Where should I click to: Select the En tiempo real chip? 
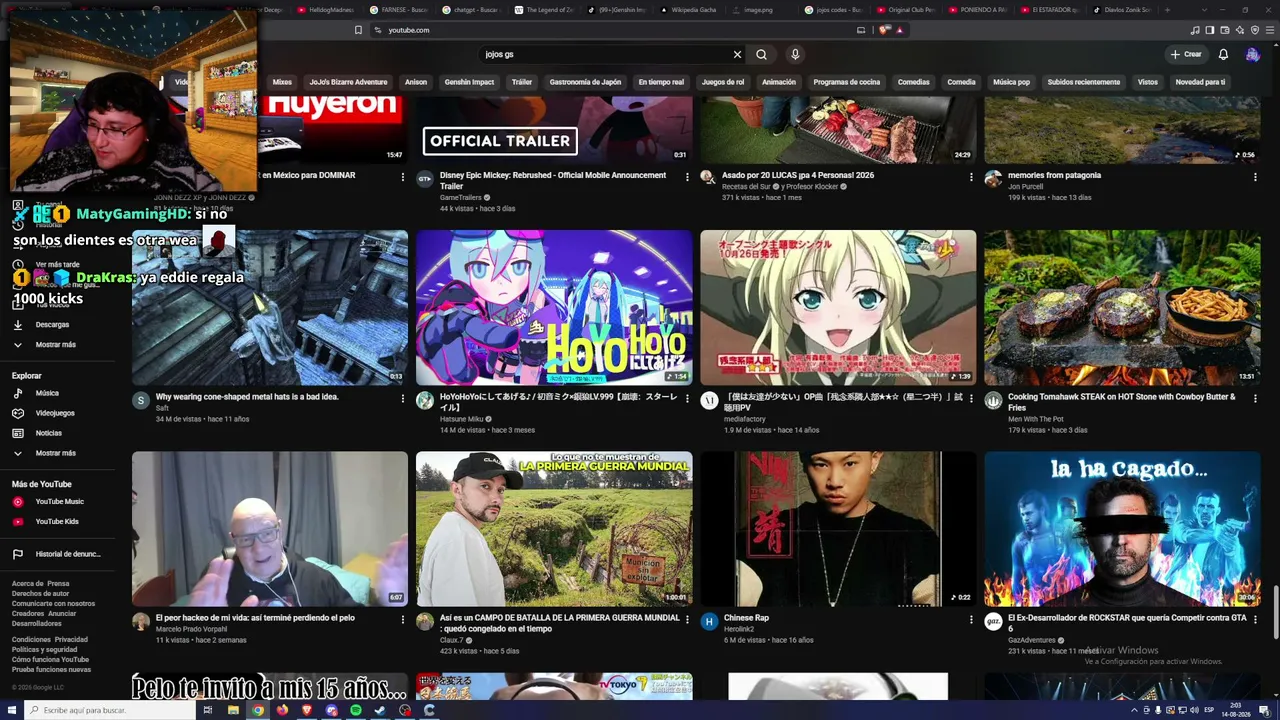661,82
